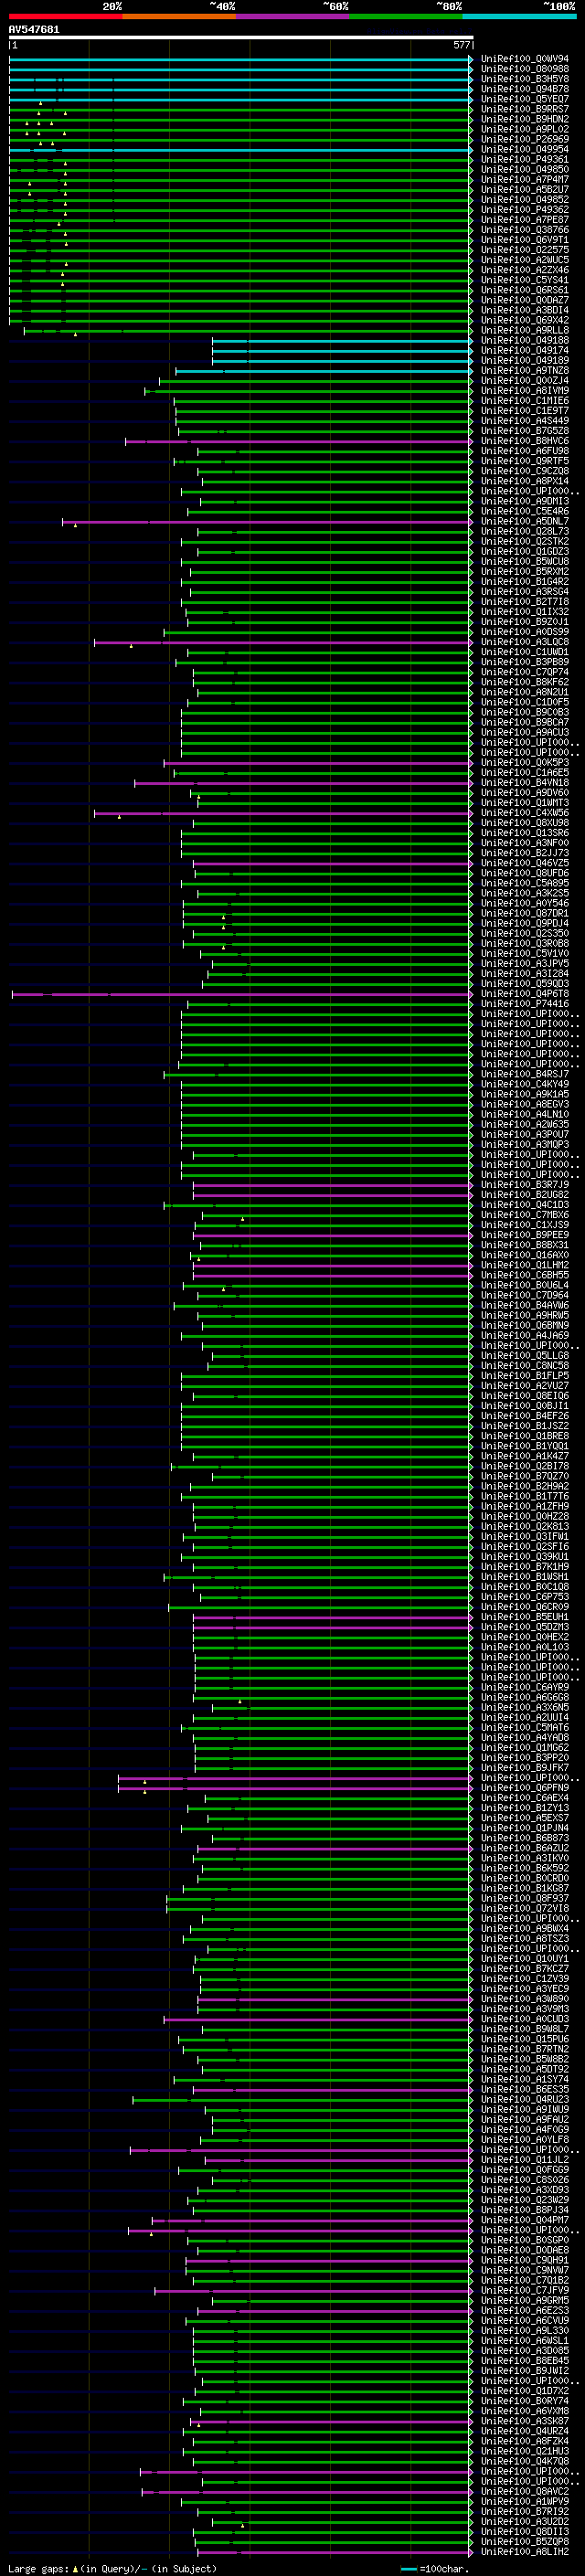Select hit UniRef100_B5WCU8
The width and height of the screenshot is (585, 2576).
pyautogui.click(x=524, y=561)
